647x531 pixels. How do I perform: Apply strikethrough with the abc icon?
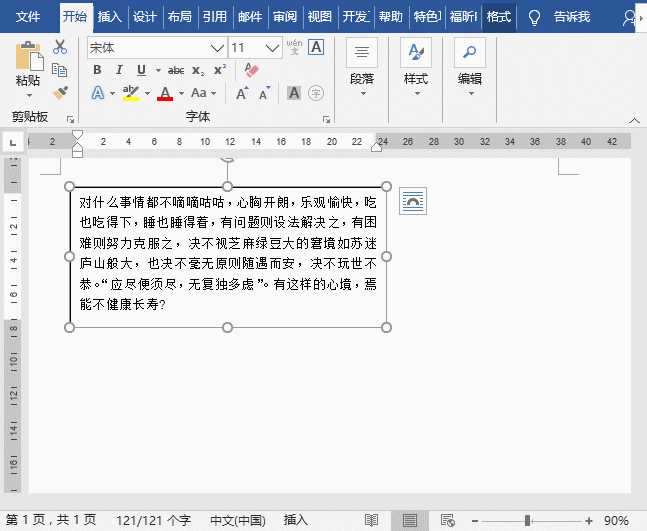click(176, 70)
